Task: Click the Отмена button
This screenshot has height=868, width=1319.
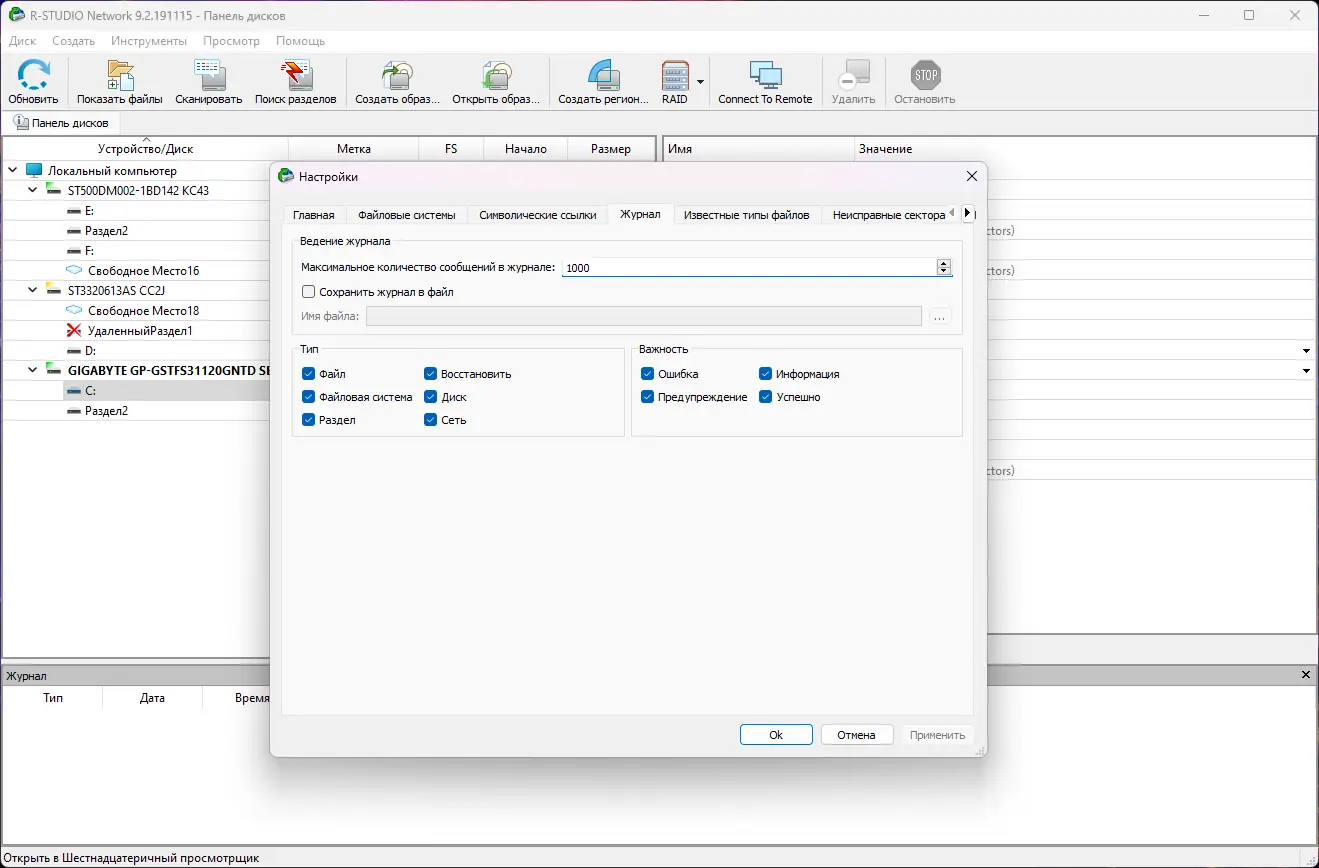Action: pos(857,735)
